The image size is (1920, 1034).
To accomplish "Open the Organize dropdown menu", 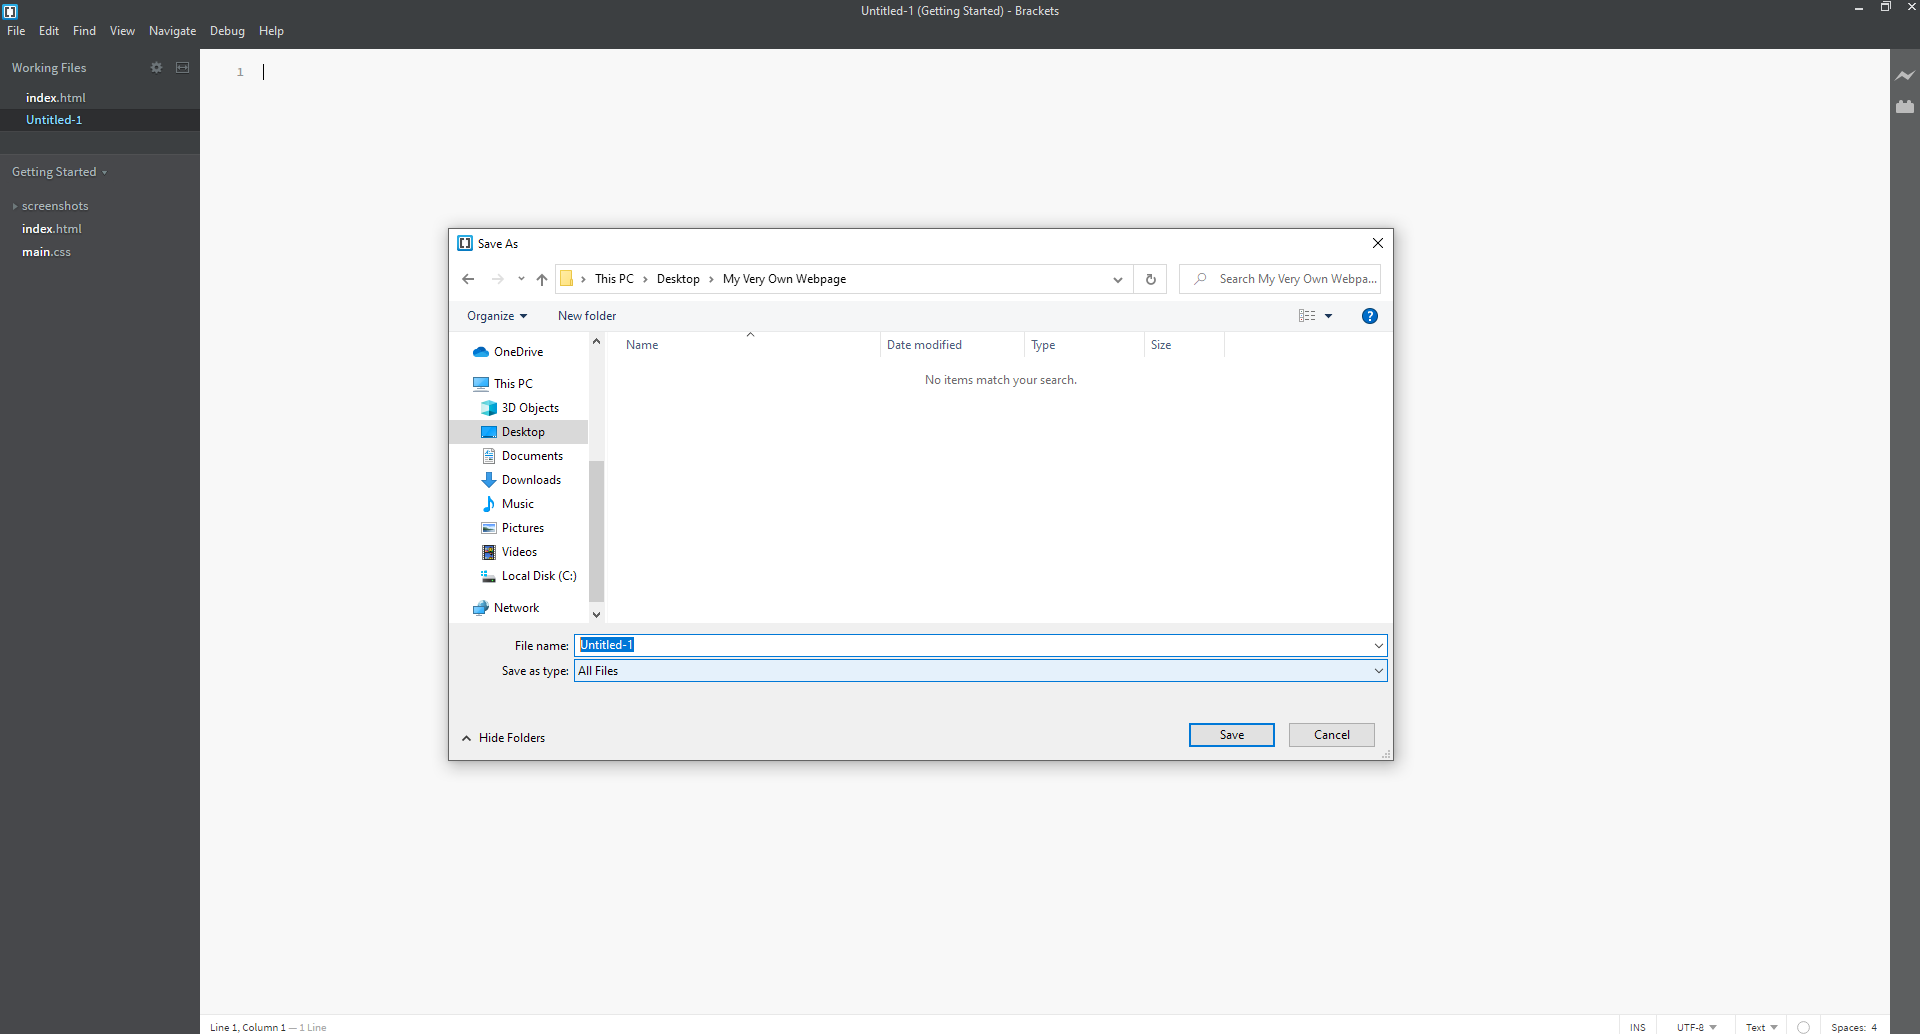I will point(497,316).
